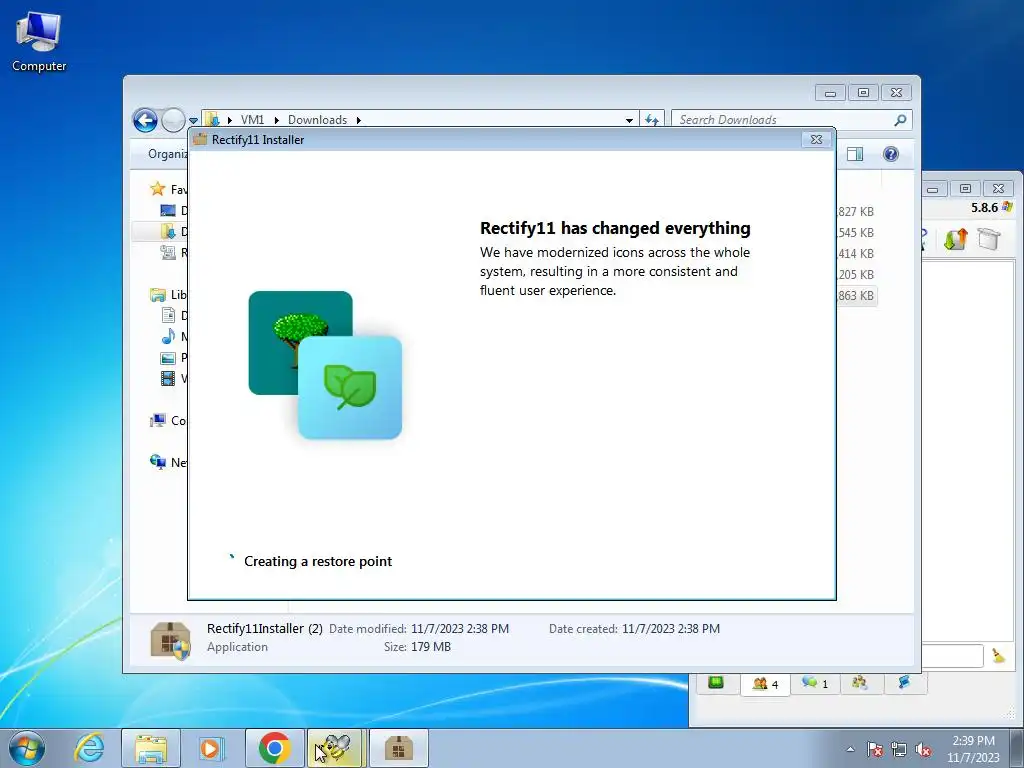
Task: Select Computer in the Explorer navigation pane
Action: (168, 421)
